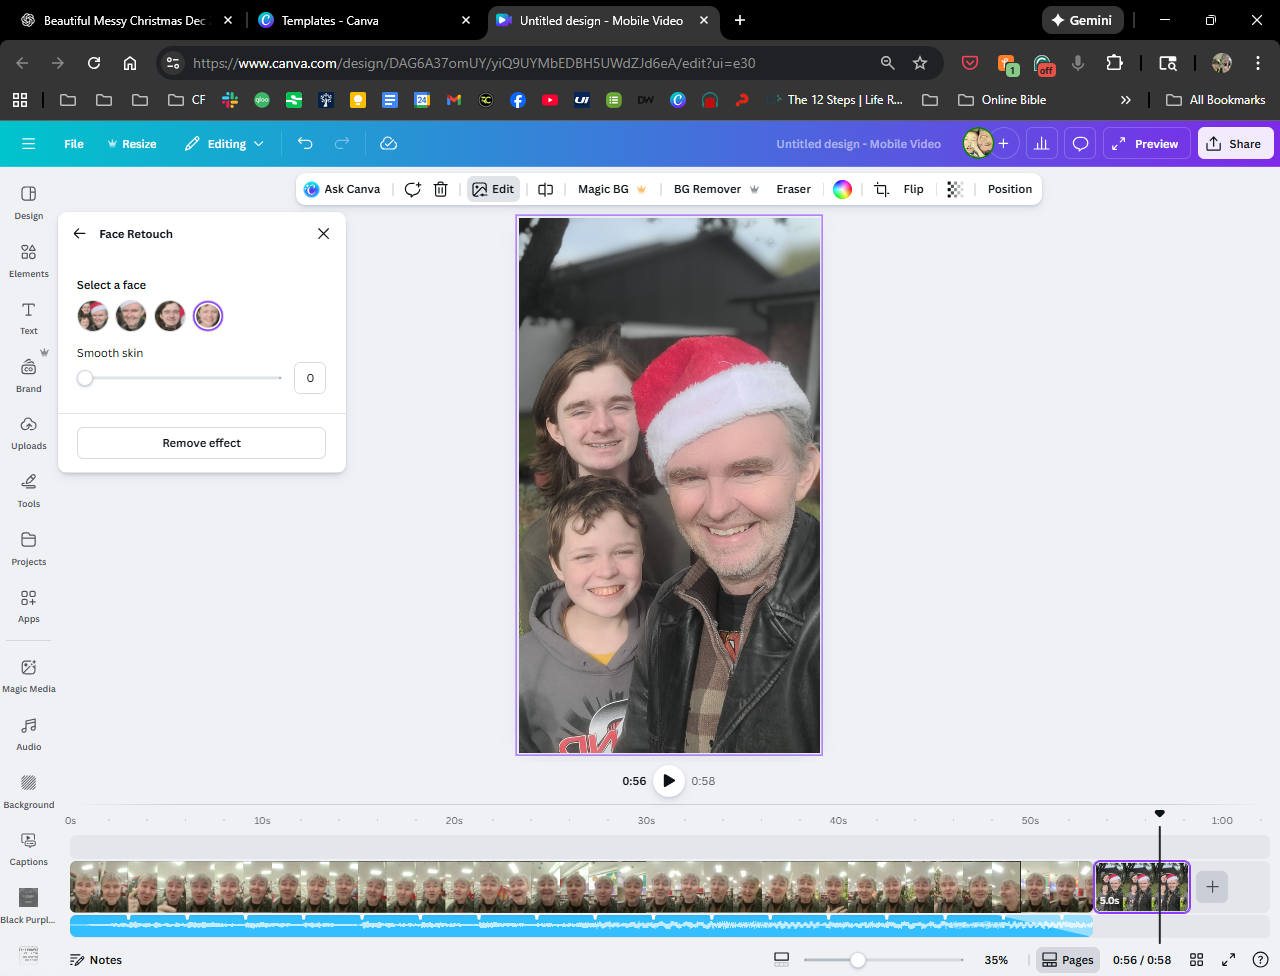Click the Remove effect button
This screenshot has width=1280, height=976.
pyautogui.click(x=201, y=443)
